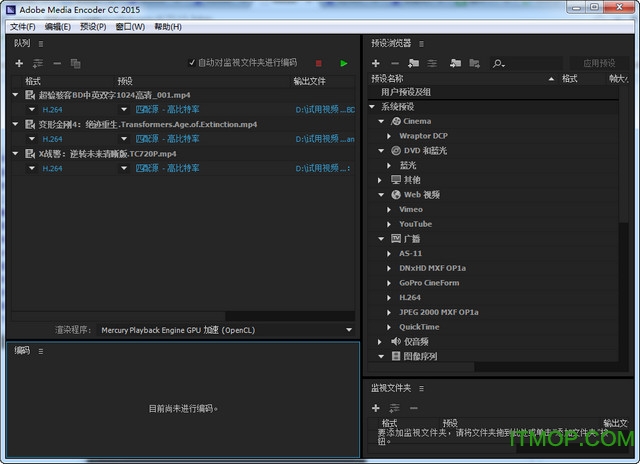
Task: Click queue horizontal scrollbar
Action: click(x=118, y=316)
